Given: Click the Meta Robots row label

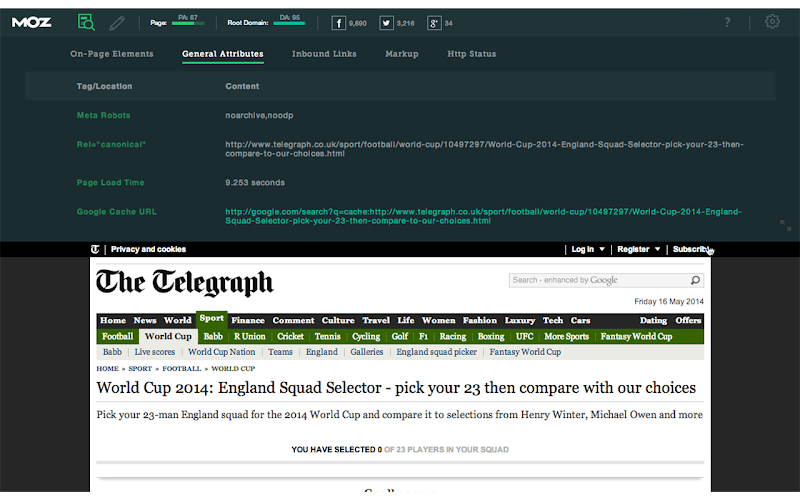Looking at the screenshot, I should tap(104, 115).
